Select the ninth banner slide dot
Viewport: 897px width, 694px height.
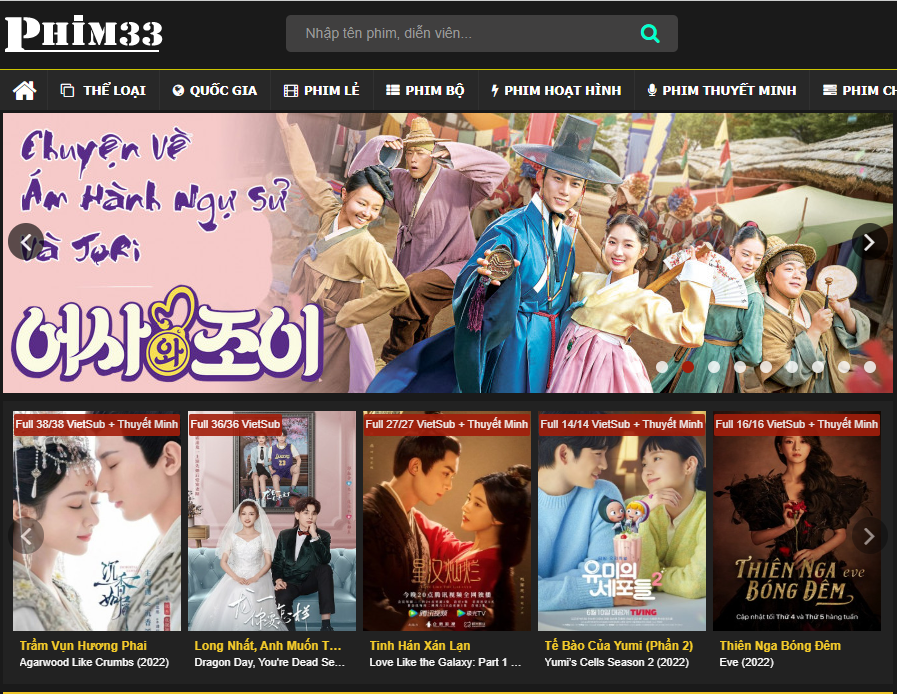pos(870,367)
